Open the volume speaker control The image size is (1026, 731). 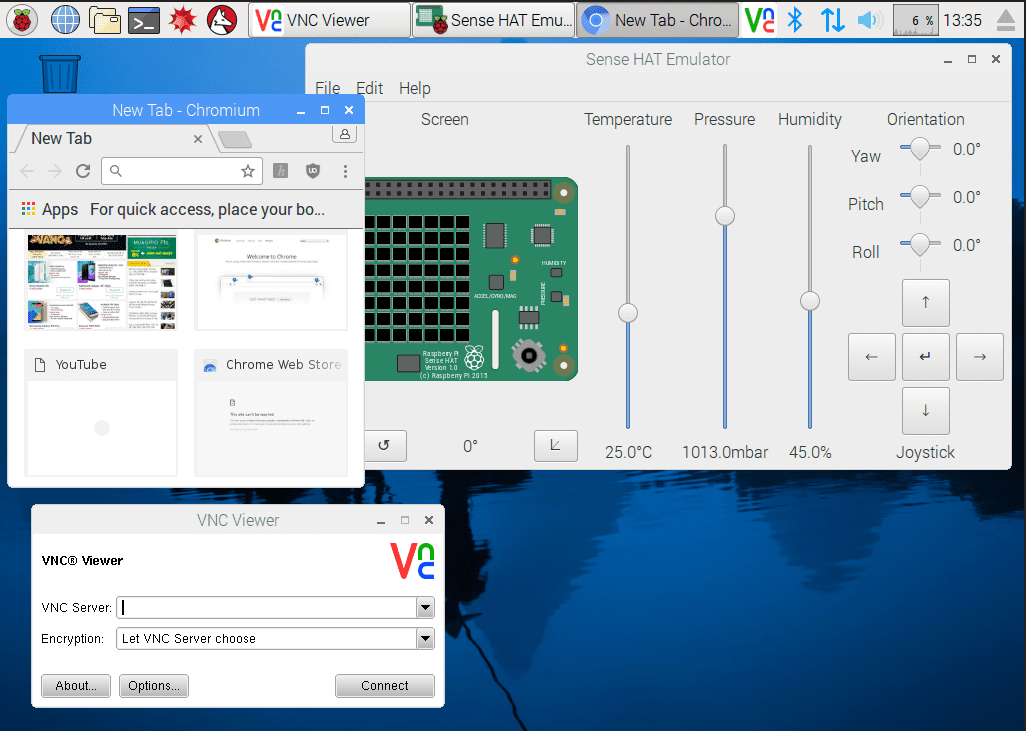(x=869, y=19)
